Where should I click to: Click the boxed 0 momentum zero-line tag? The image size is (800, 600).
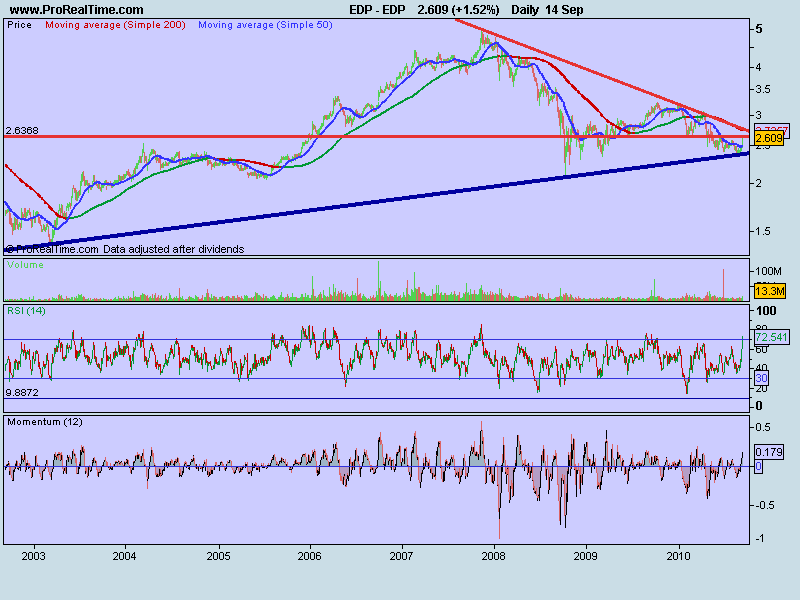[759, 466]
